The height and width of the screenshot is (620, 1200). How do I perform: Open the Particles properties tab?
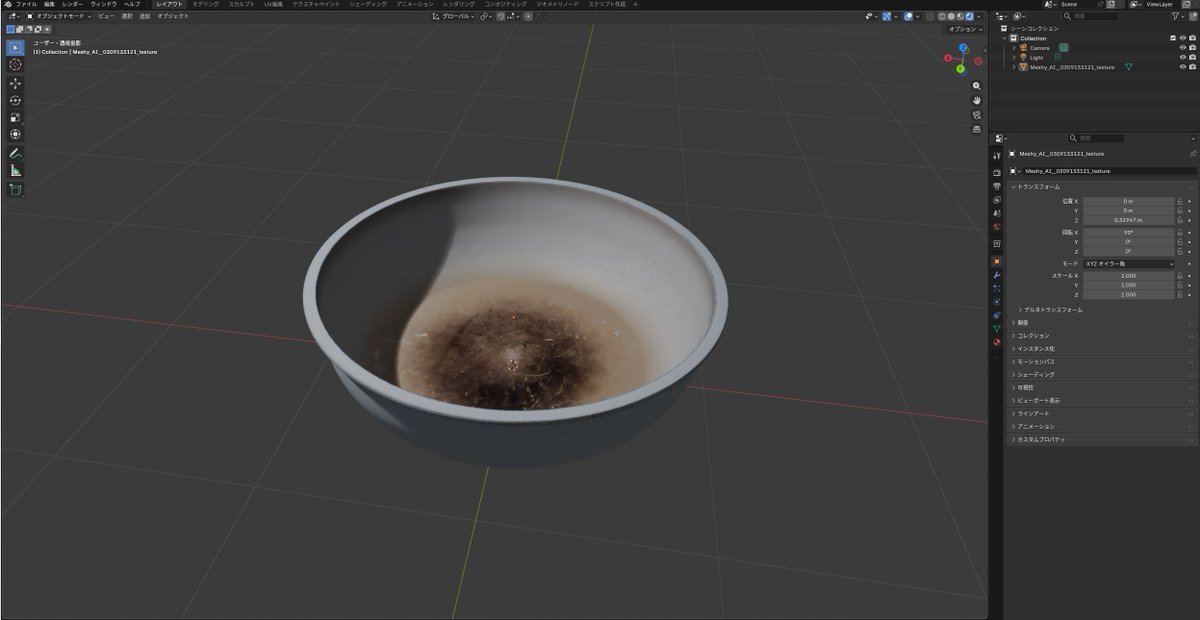click(996, 288)
